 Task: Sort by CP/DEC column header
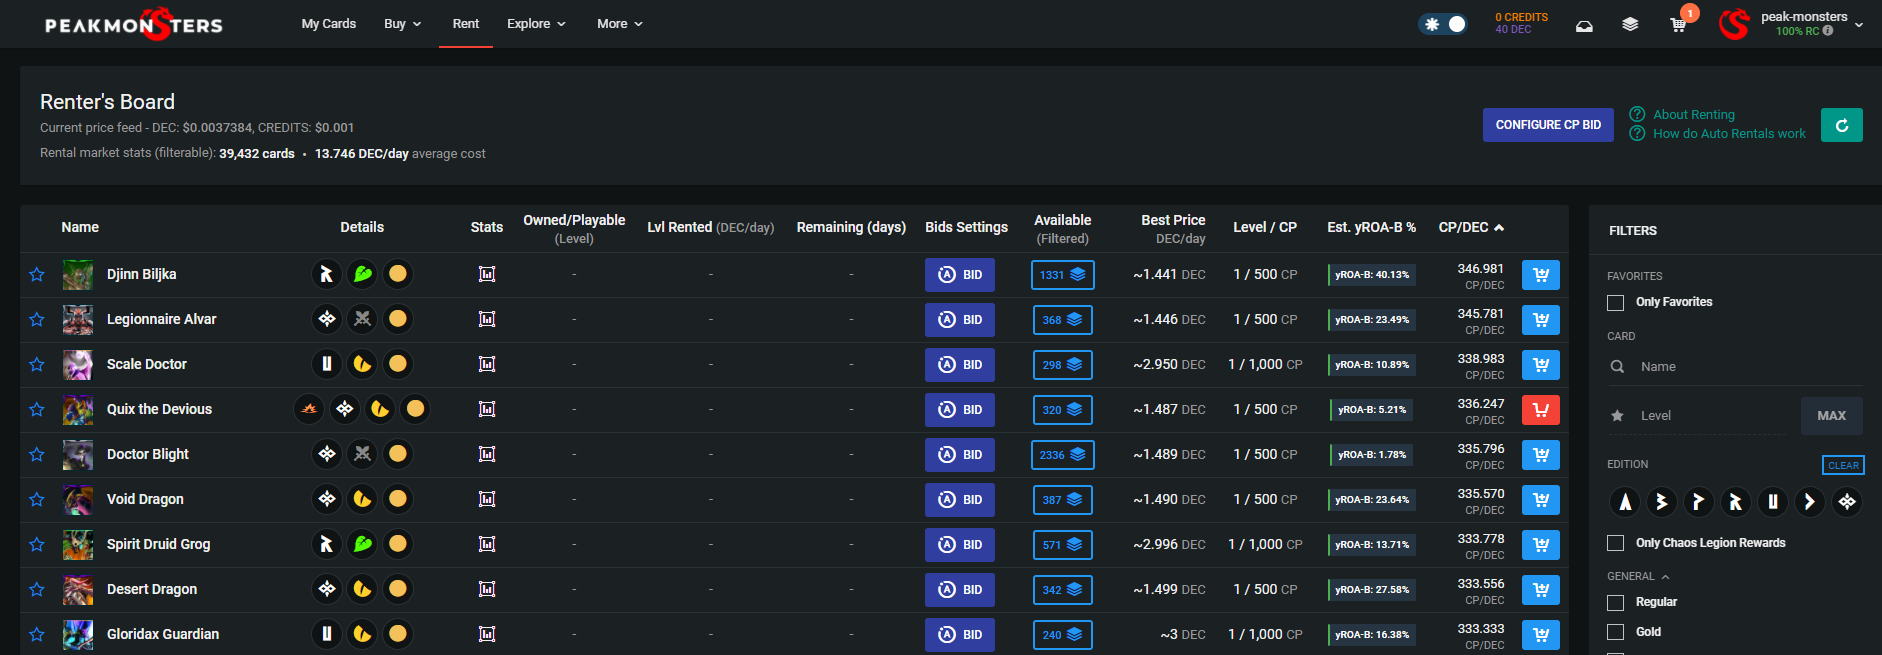coord(1471,227)
